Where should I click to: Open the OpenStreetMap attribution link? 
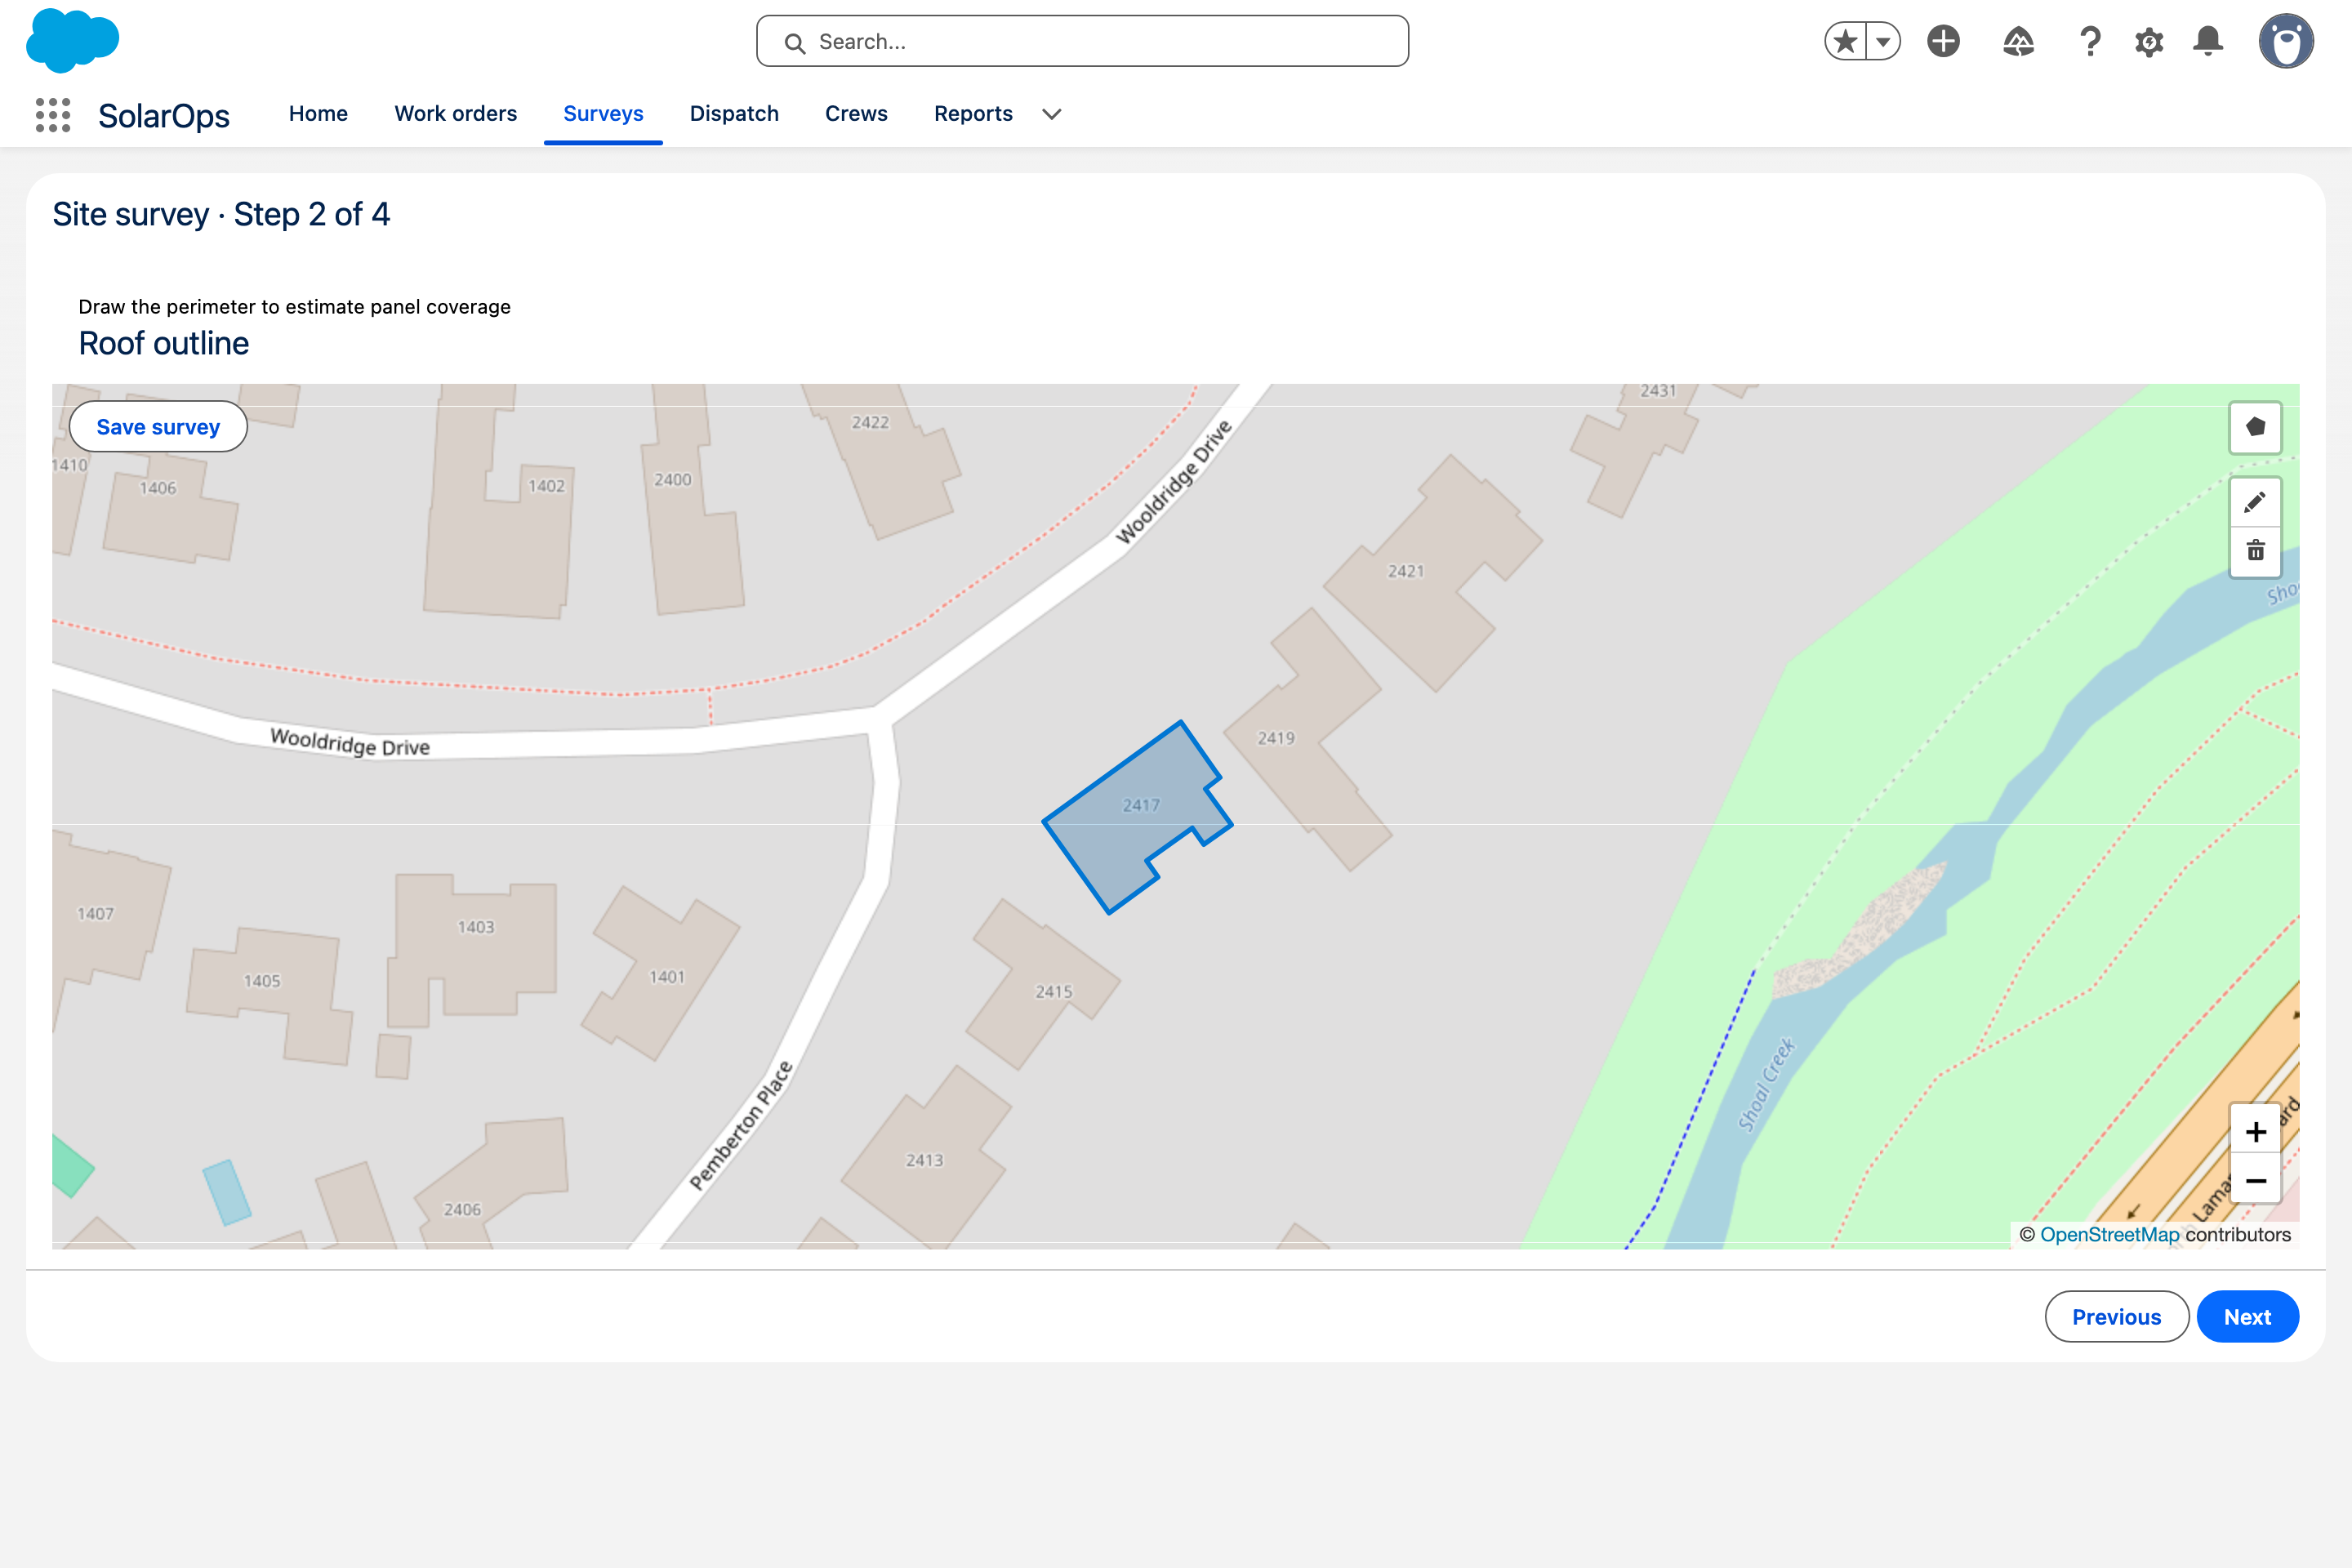tap(2110, 1235)
